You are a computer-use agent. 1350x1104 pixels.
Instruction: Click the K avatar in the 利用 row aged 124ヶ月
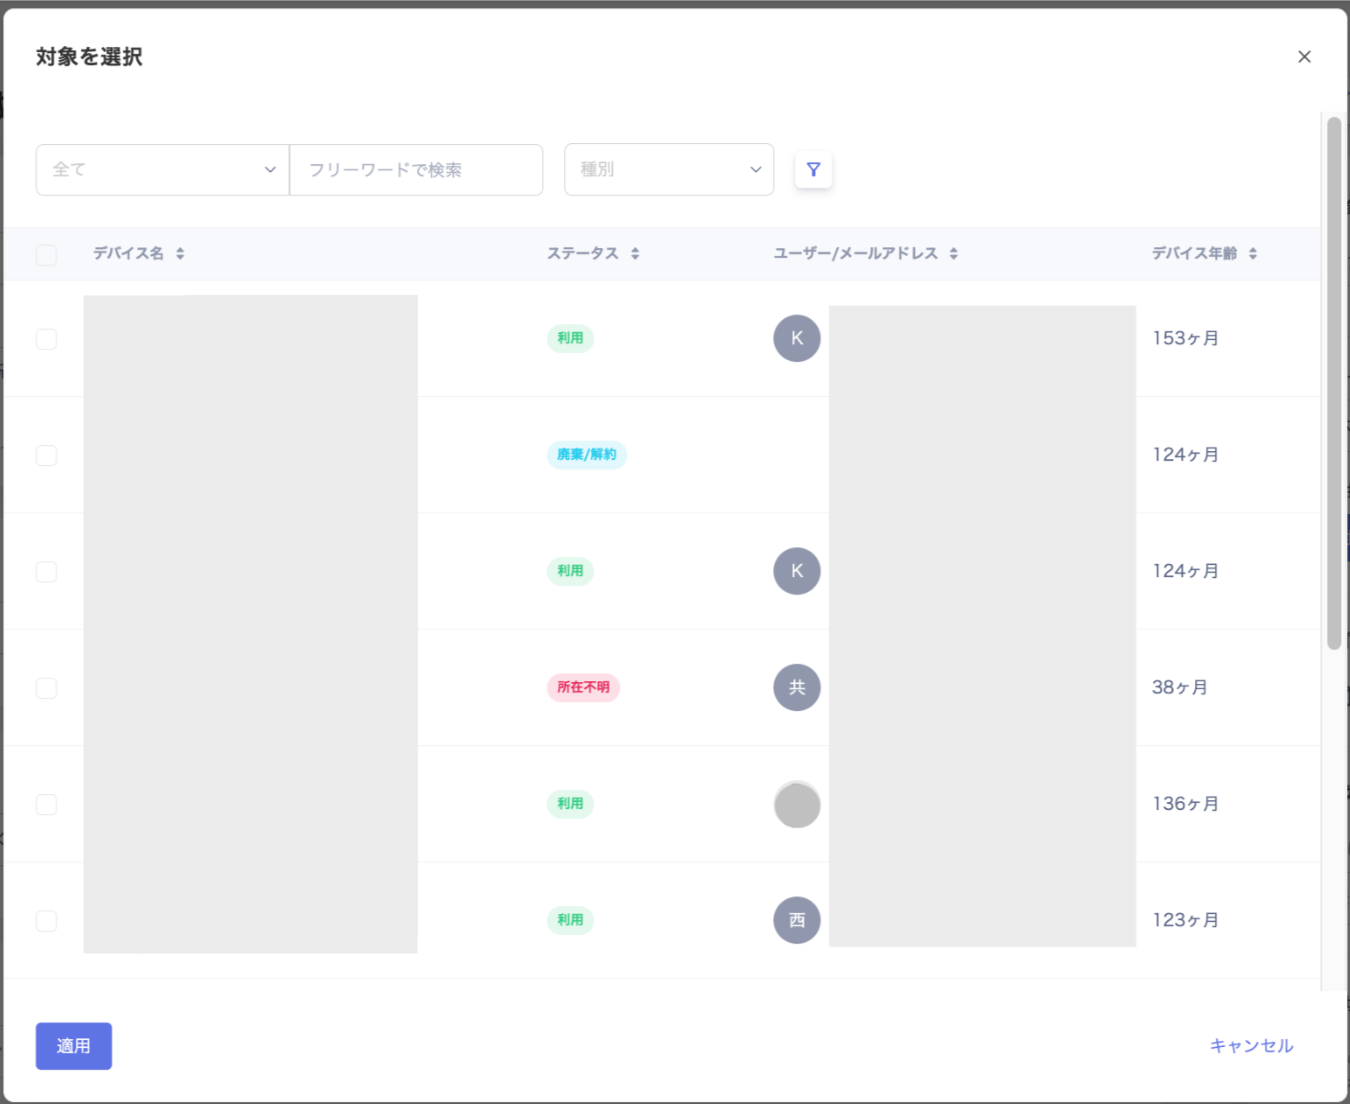pyautogui.click(x=797, y=571)
